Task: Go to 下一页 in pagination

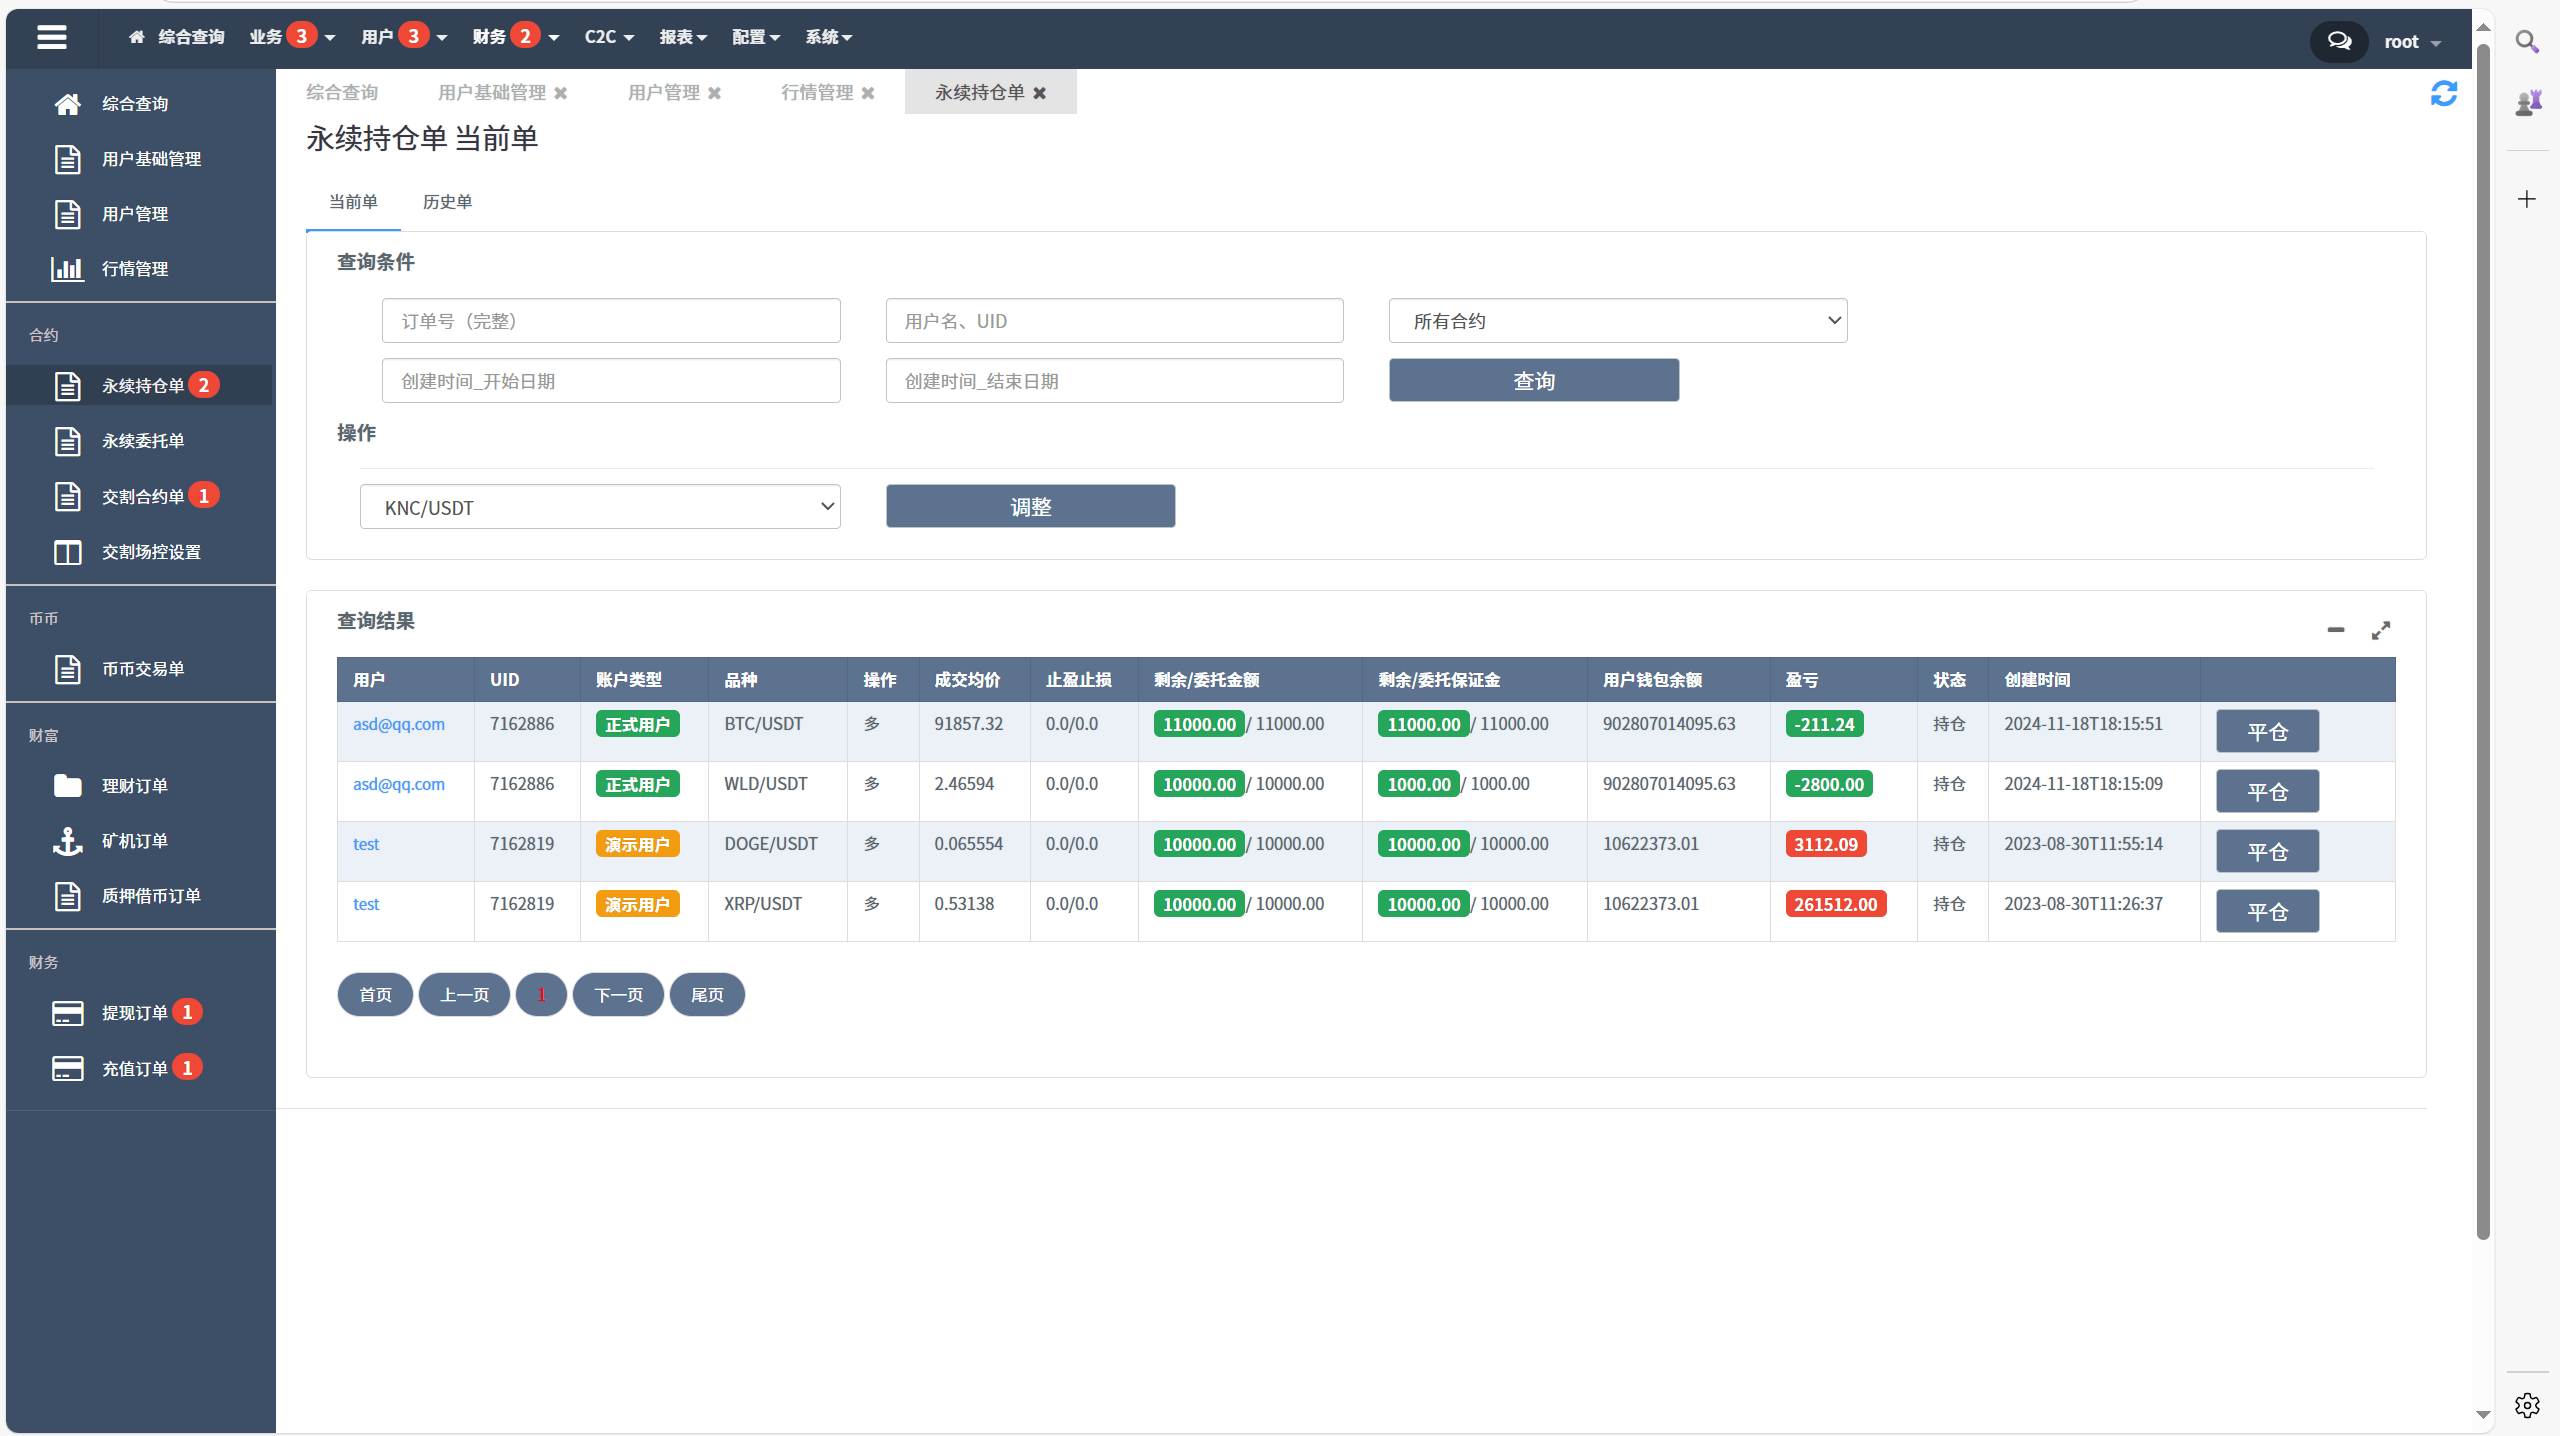Action: click(x=618, y=995)
